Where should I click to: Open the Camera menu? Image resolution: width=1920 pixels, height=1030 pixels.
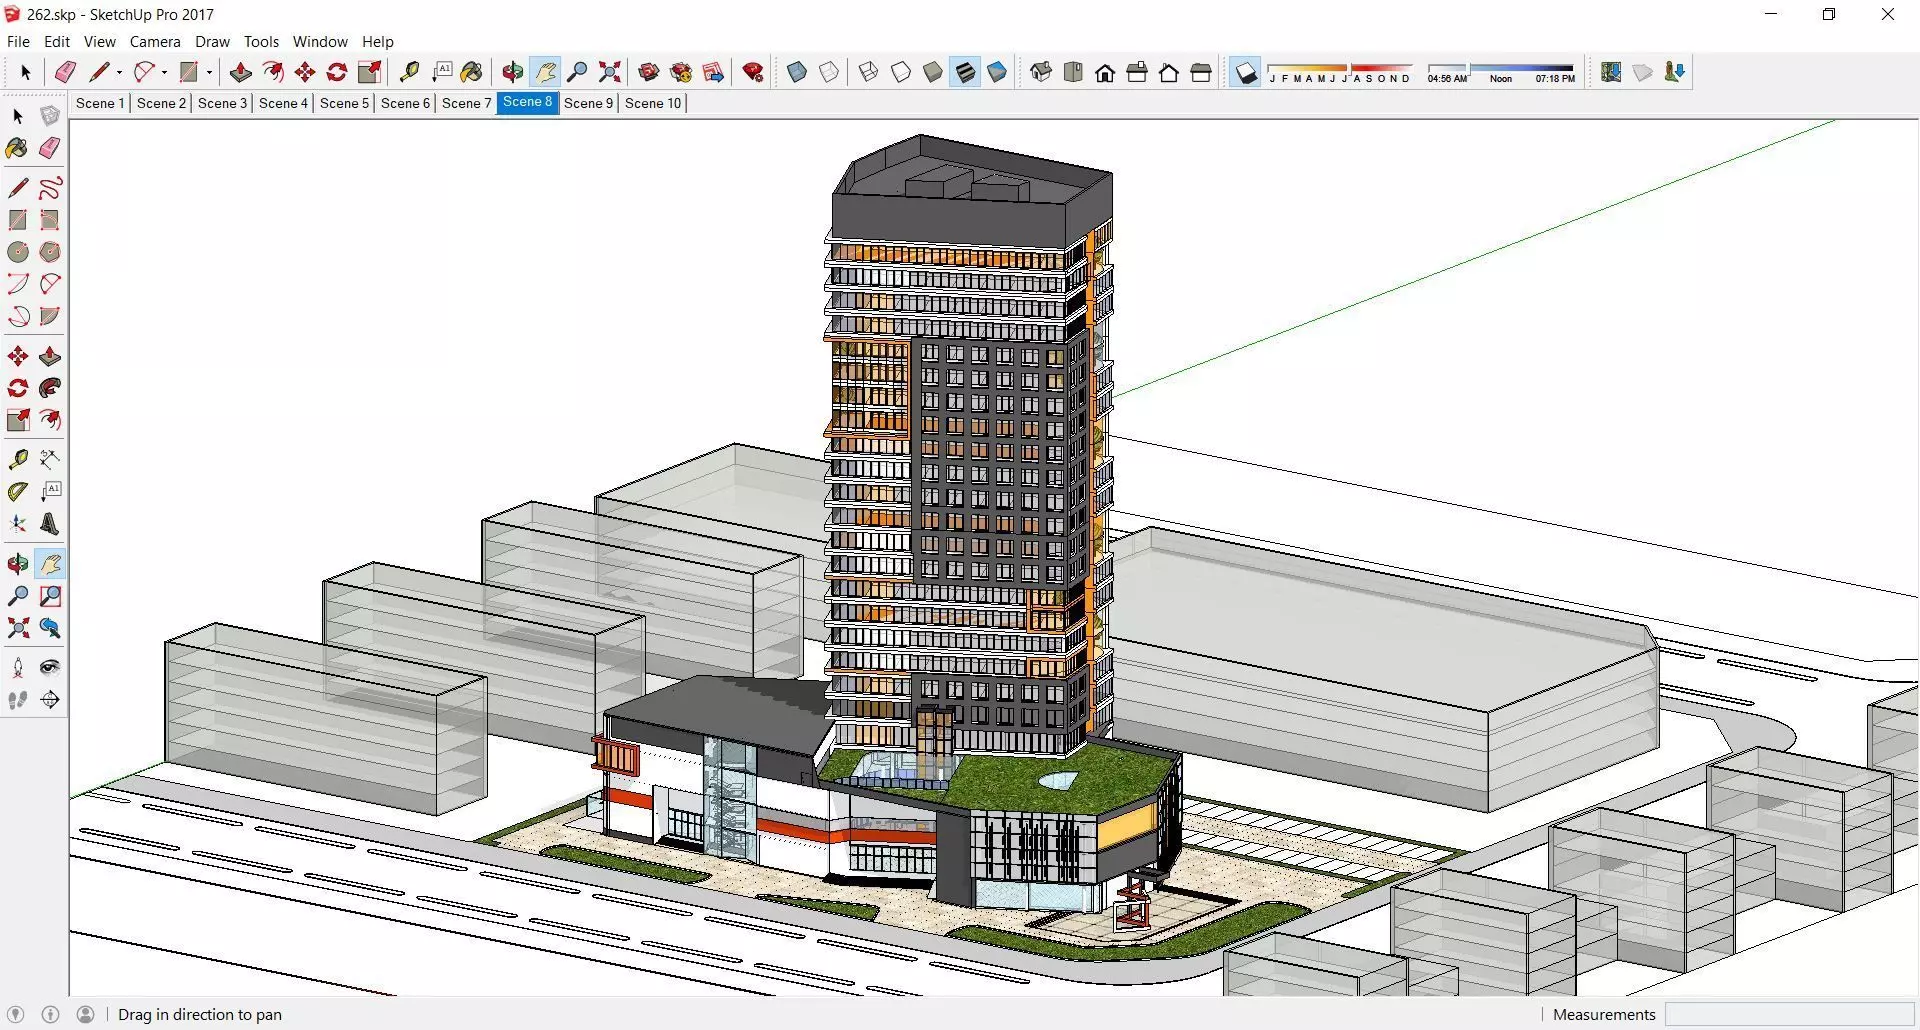[x=155, y=42]
